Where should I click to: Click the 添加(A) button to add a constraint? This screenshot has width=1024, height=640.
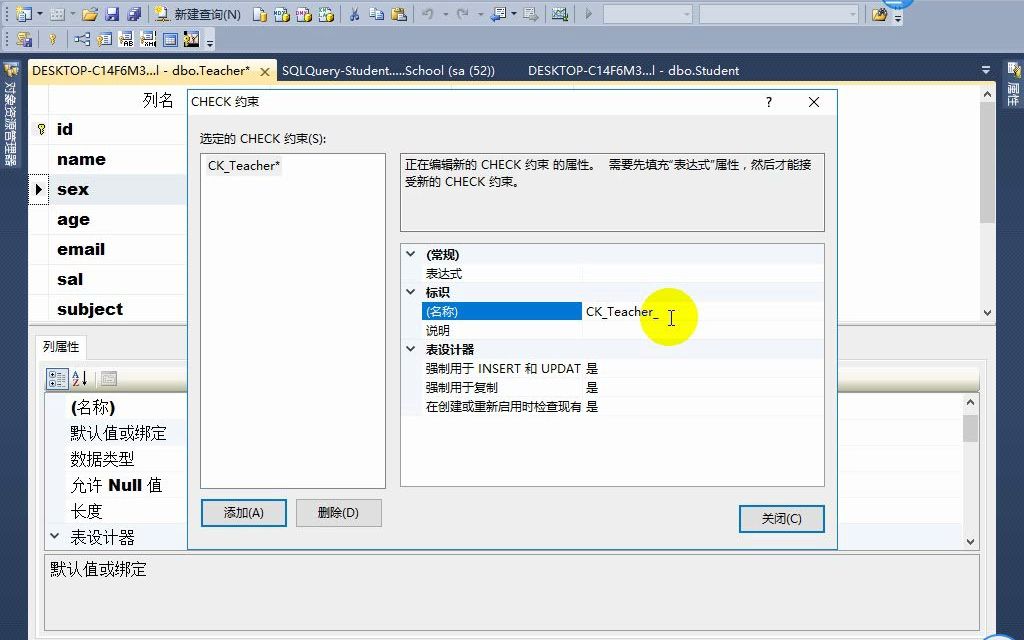[243, 513]
